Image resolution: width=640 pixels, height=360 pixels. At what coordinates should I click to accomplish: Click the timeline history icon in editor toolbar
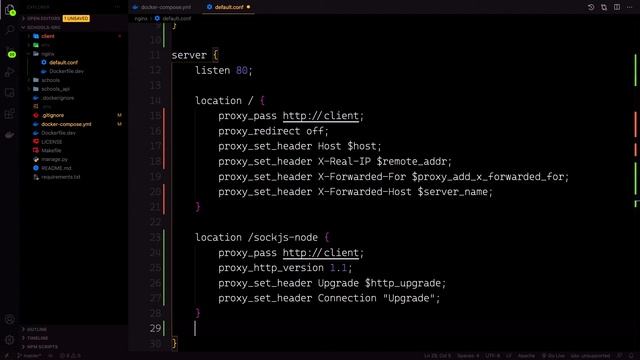[x=591, y=7]
